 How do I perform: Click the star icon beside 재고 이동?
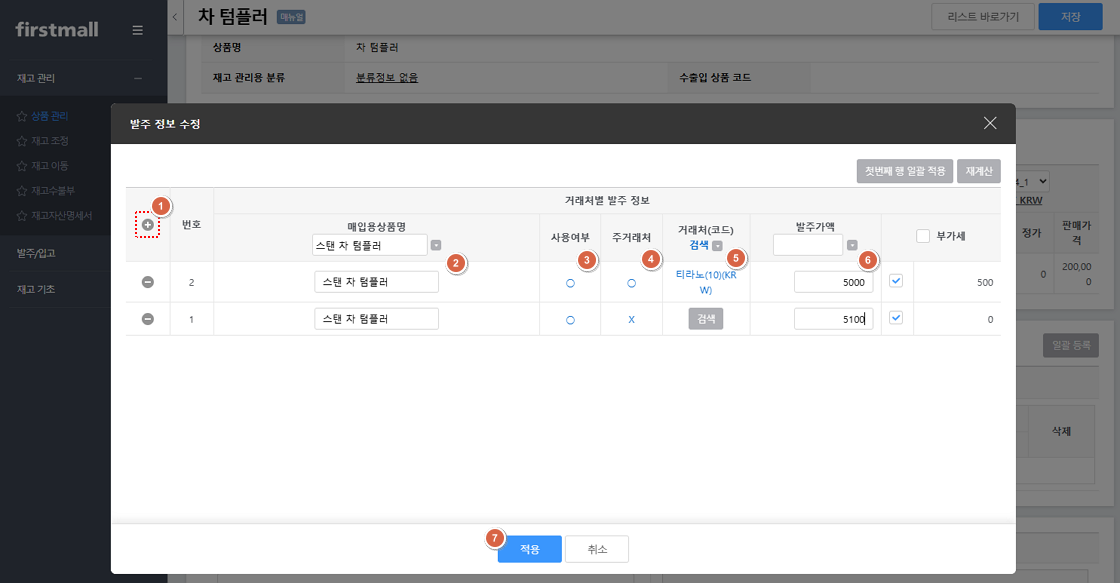tap(21, 166)
